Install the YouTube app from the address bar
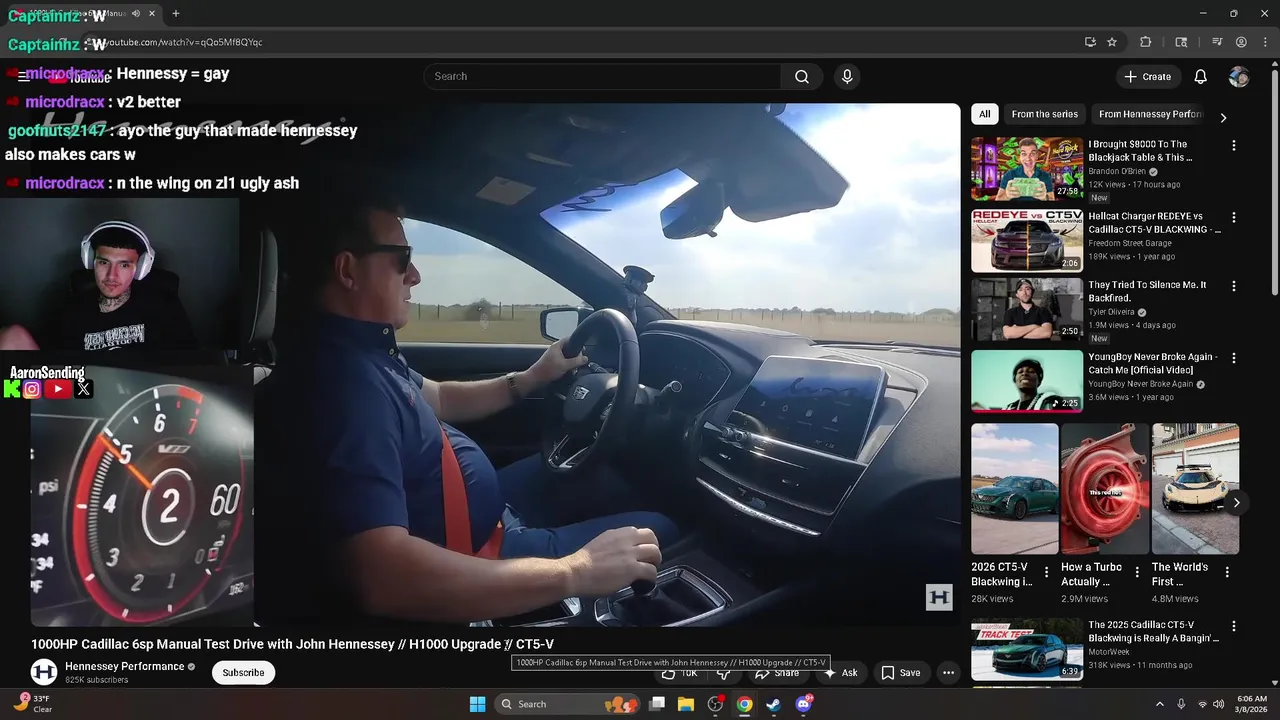This screenshot has width=1280, height=720. 1090,42
